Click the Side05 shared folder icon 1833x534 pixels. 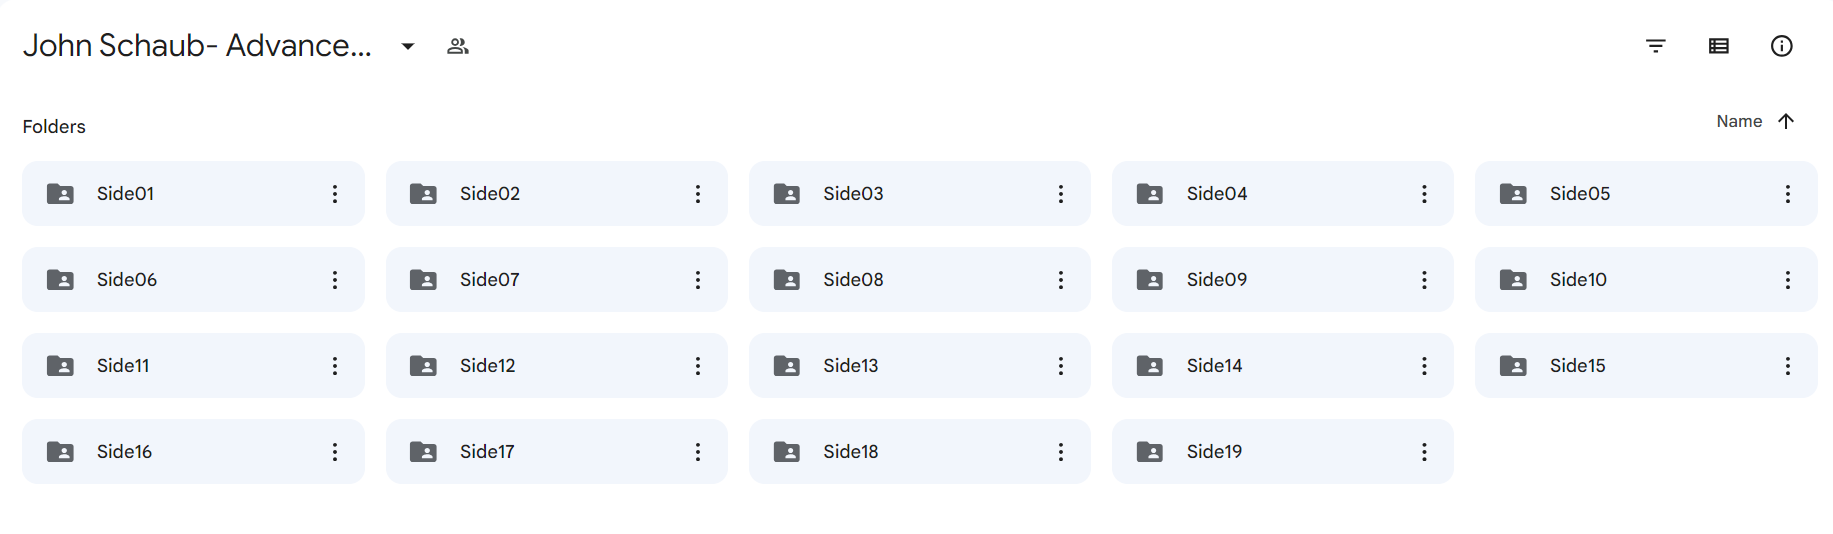point(1513,194)
